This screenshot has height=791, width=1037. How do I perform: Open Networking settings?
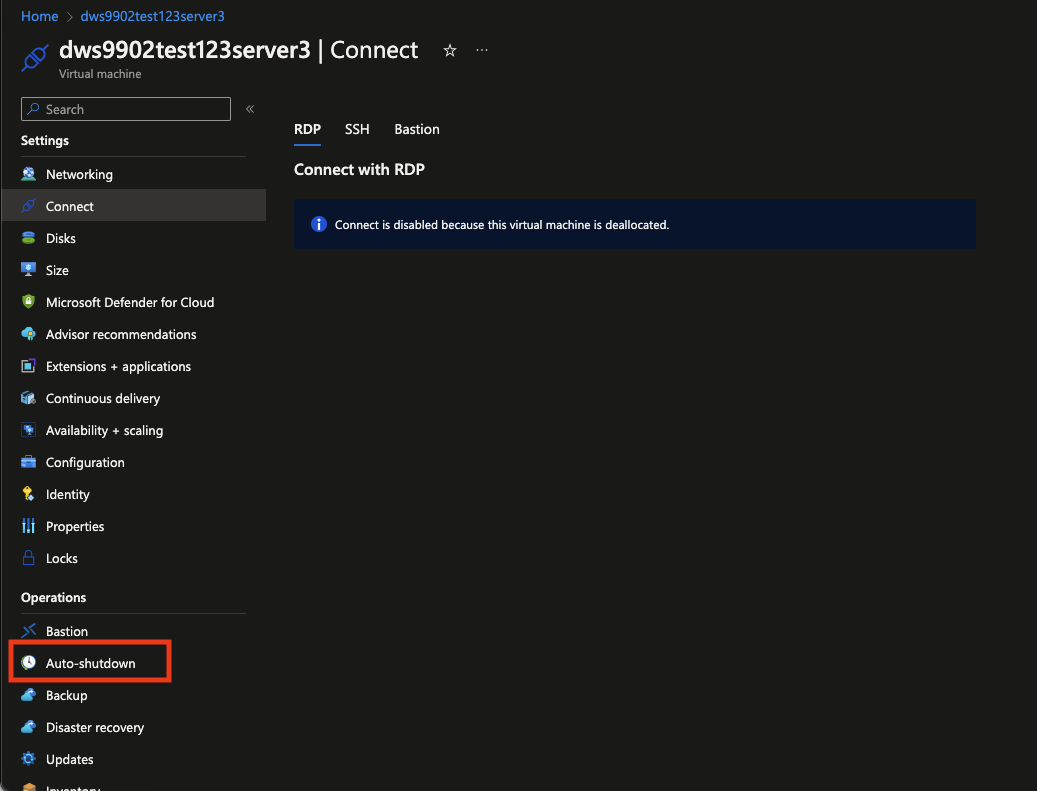pos(134,174)
